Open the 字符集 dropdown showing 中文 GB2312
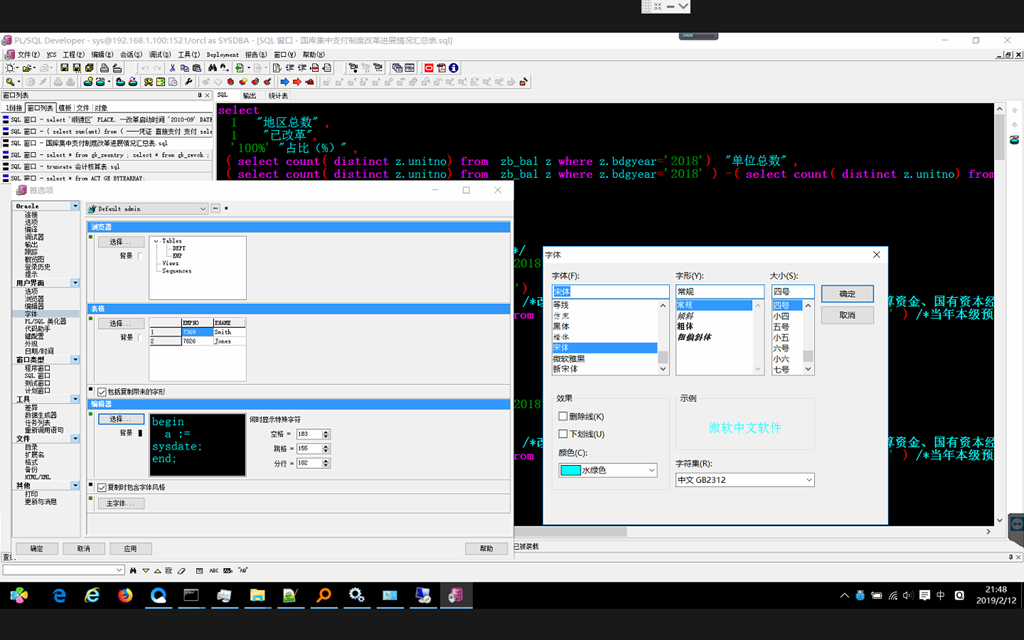 point(744,480)
